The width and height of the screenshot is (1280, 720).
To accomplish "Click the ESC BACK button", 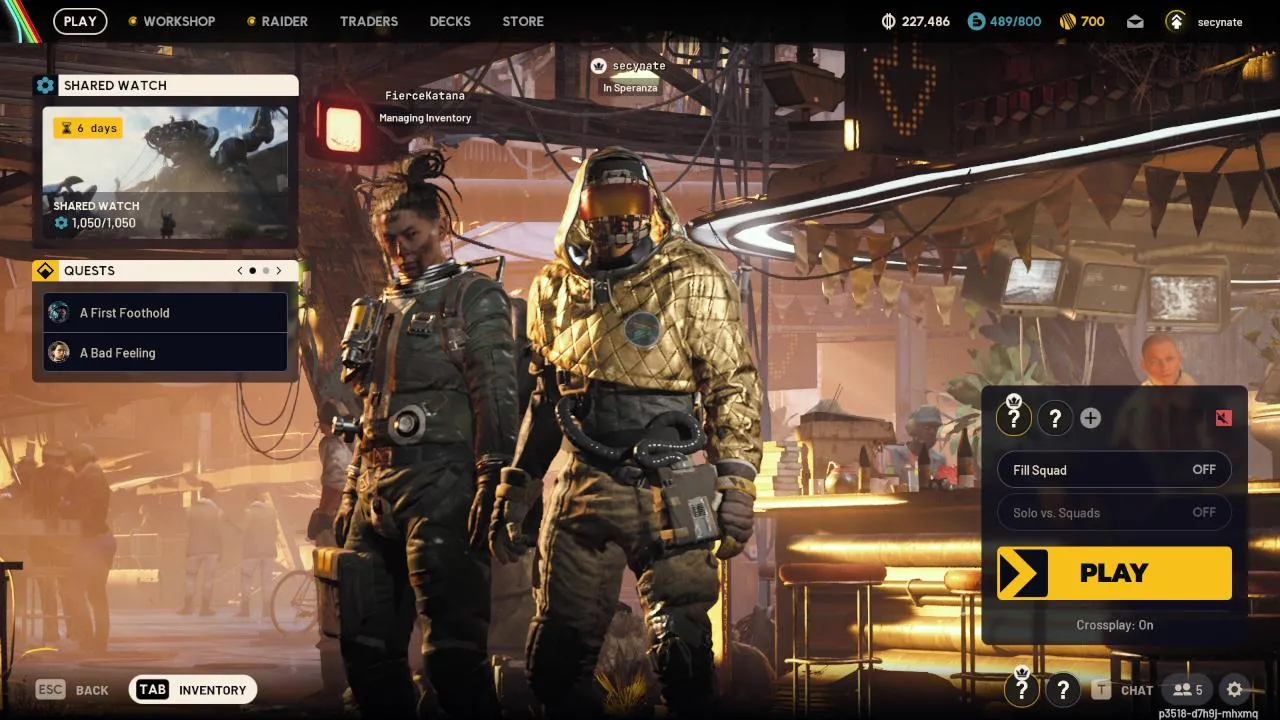I will pos(72,690).
